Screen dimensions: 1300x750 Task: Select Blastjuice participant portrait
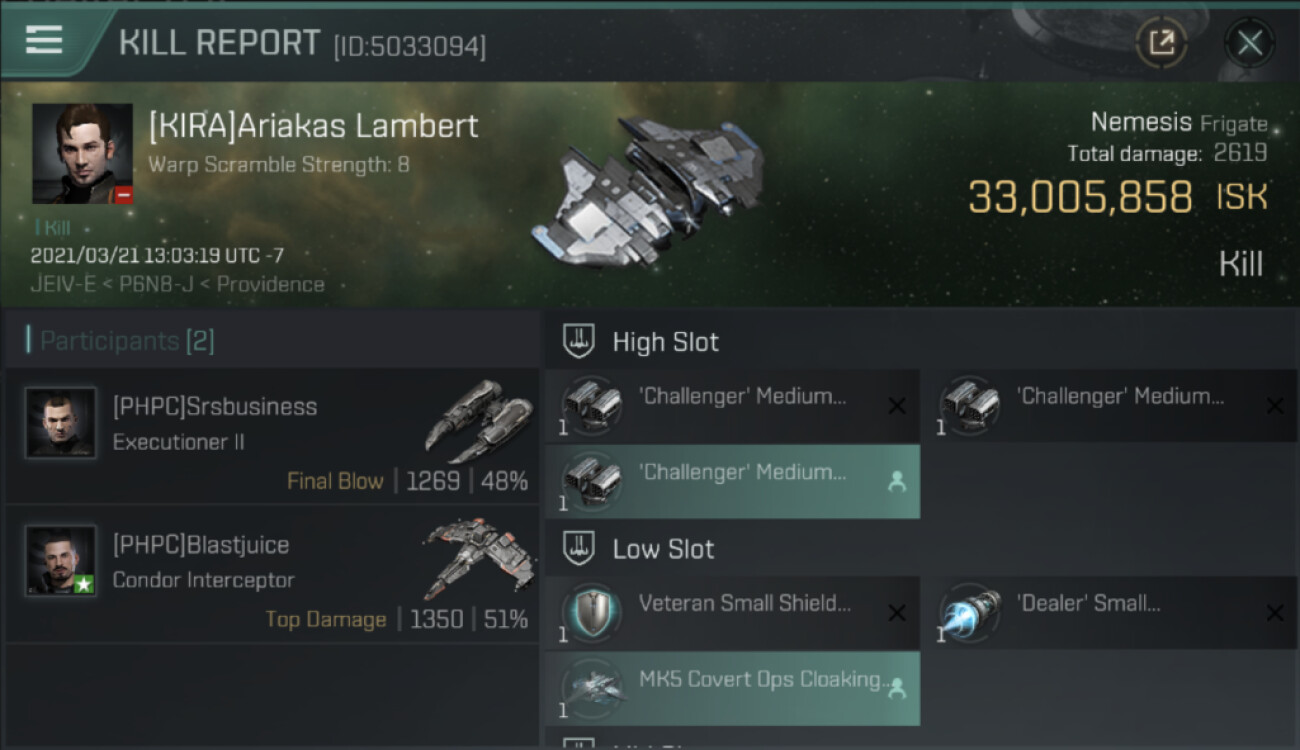coord(61,560)
